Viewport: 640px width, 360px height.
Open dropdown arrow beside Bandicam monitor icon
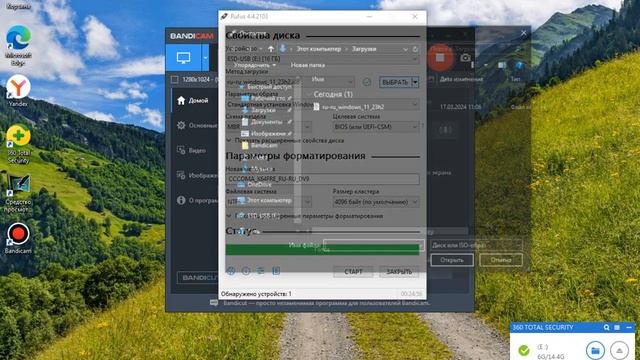[x=205, y=58]
